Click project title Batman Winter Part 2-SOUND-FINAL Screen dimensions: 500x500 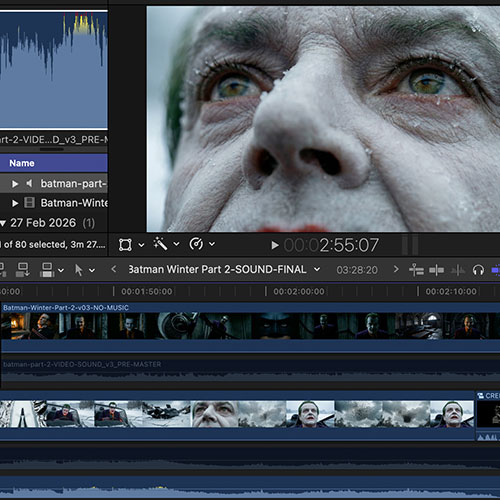pos(217,269)
